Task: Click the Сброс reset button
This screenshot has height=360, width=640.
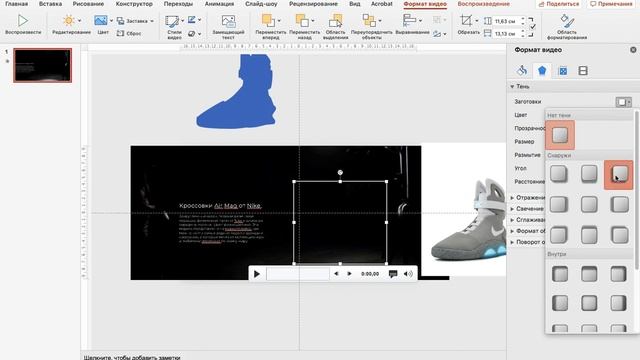Action: tap(129, 33)
